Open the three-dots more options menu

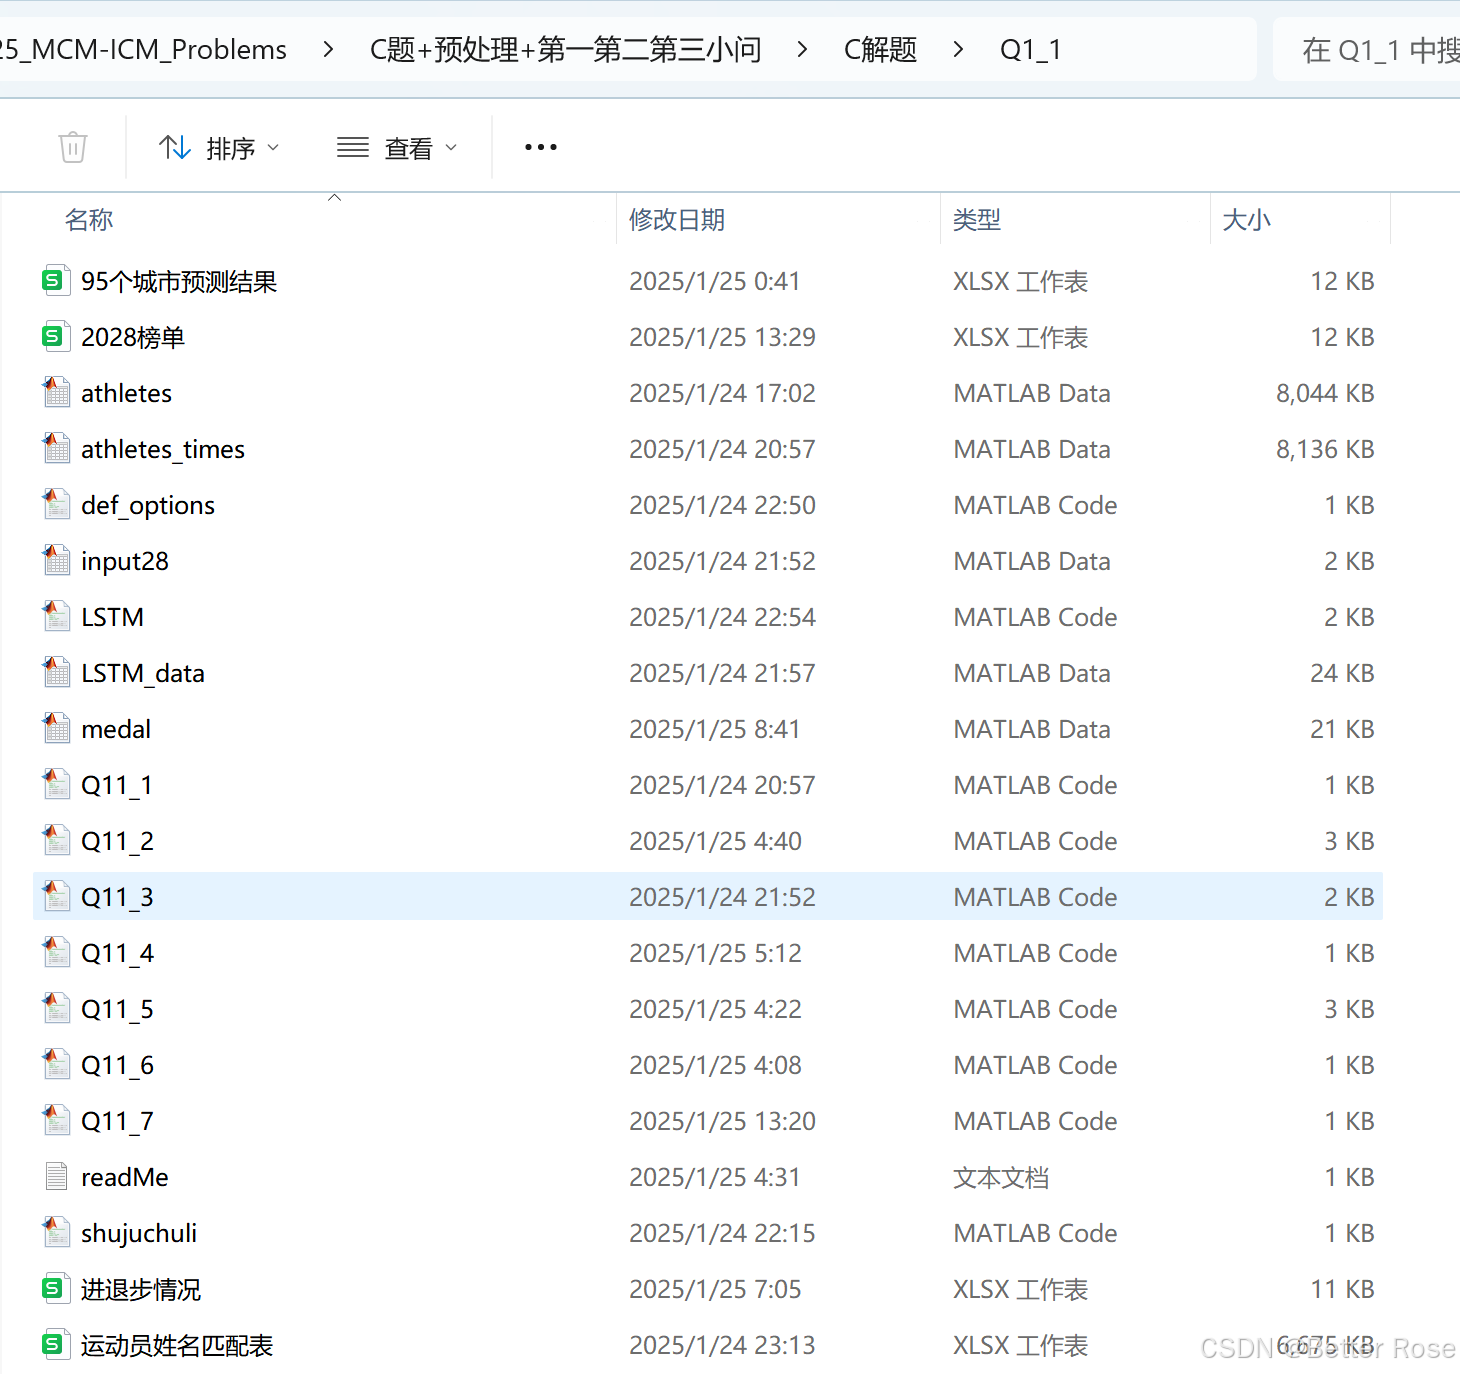(541, 147)
